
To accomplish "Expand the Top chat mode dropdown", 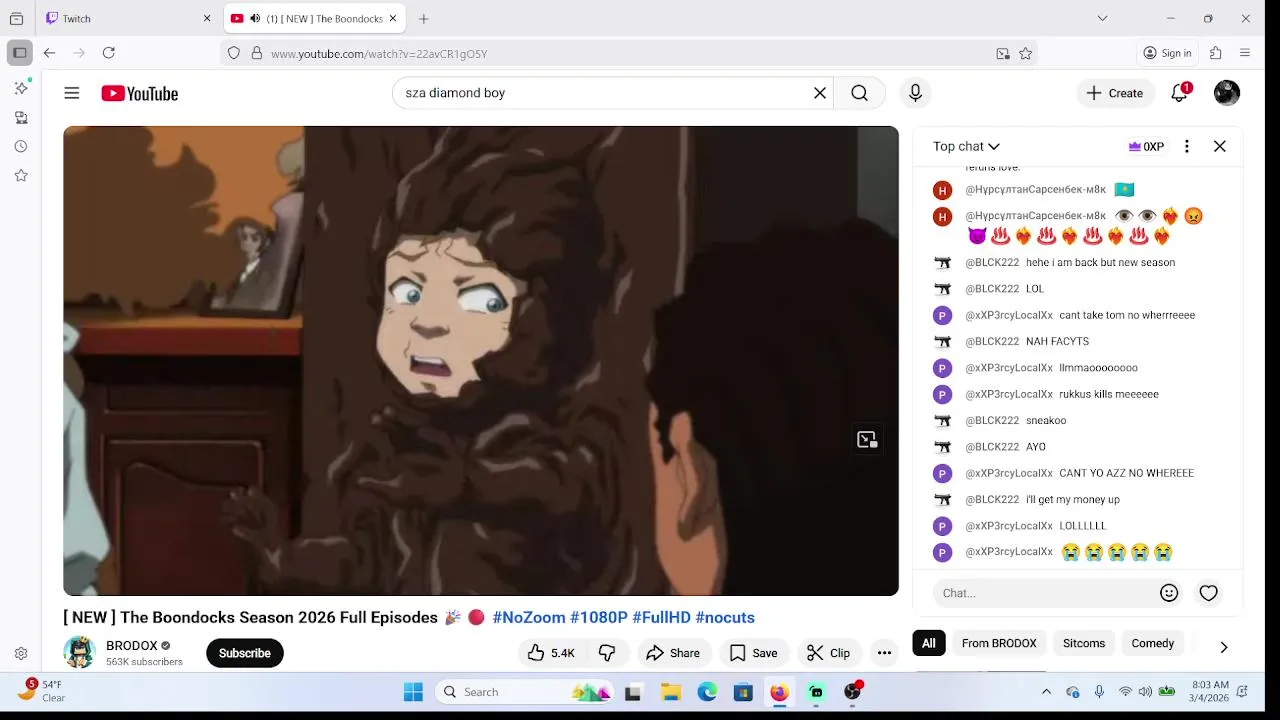I will 966,146.
